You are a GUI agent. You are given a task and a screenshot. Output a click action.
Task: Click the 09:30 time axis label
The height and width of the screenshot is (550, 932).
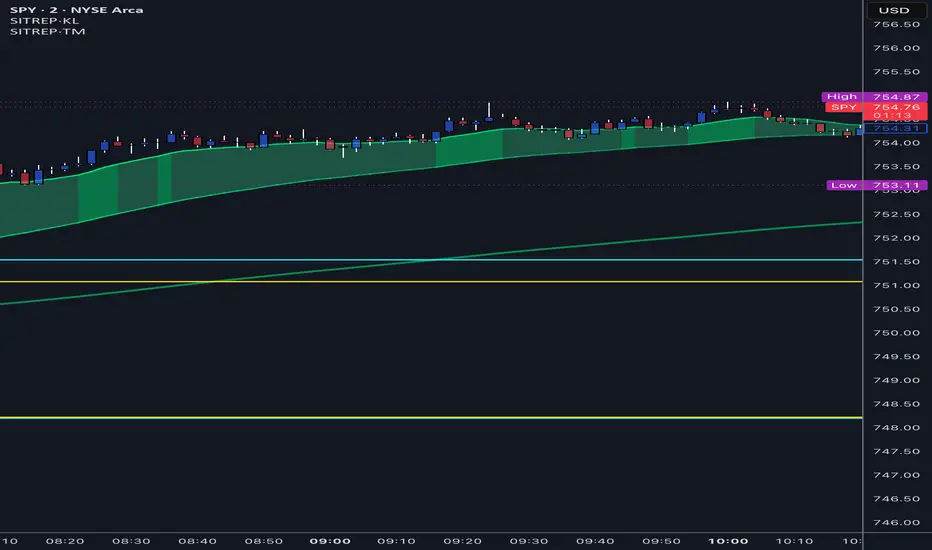tap(529, 541)
